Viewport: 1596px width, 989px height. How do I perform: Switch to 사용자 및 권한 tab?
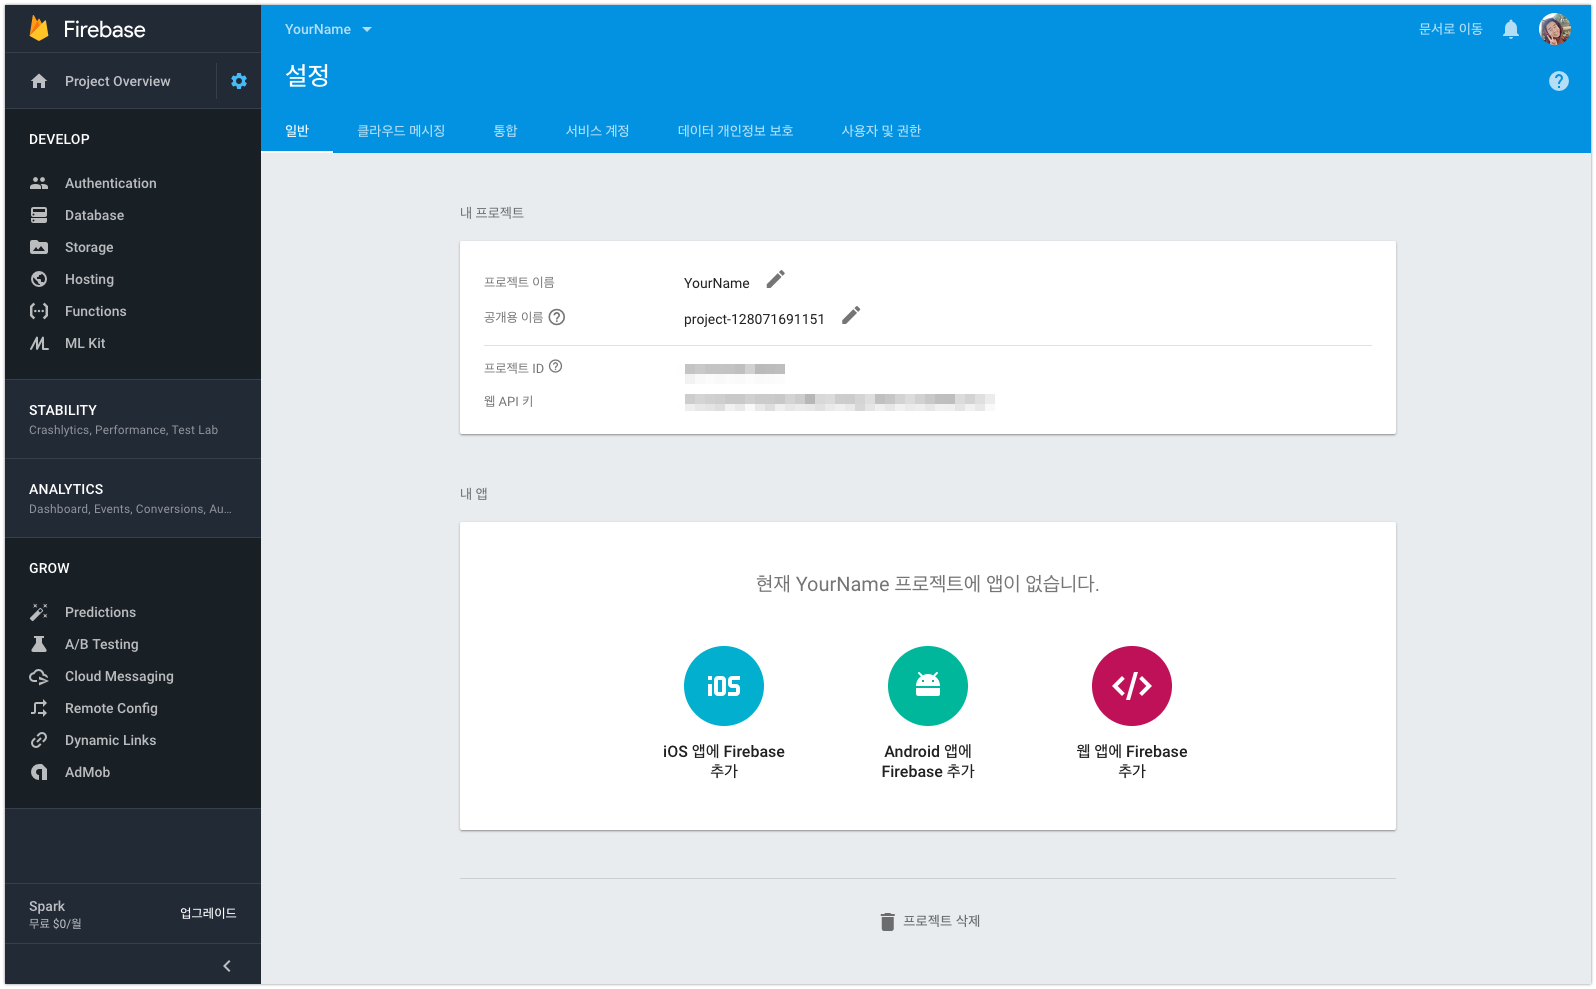click(881, 131)
